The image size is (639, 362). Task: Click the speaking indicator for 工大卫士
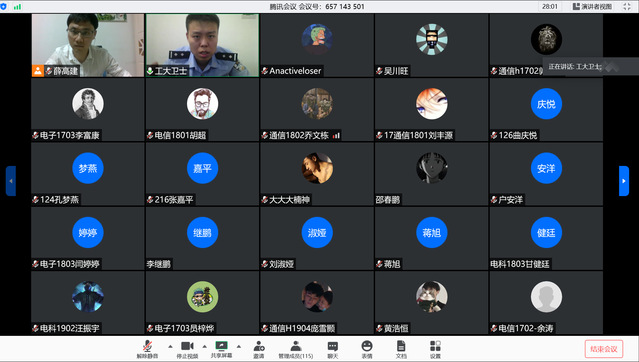575,66
